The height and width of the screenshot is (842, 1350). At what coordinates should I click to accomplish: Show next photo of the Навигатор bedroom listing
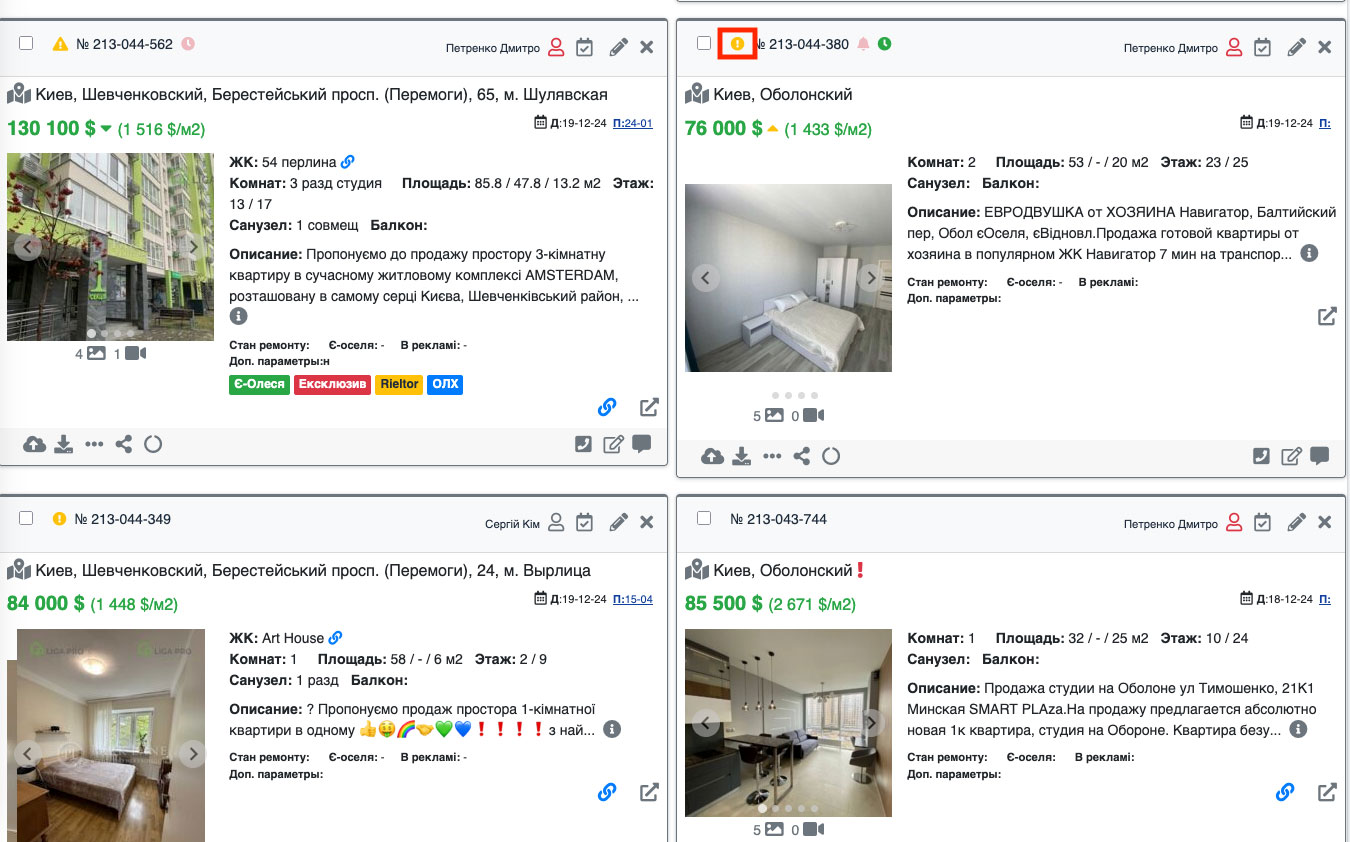(x=871, y=278)
